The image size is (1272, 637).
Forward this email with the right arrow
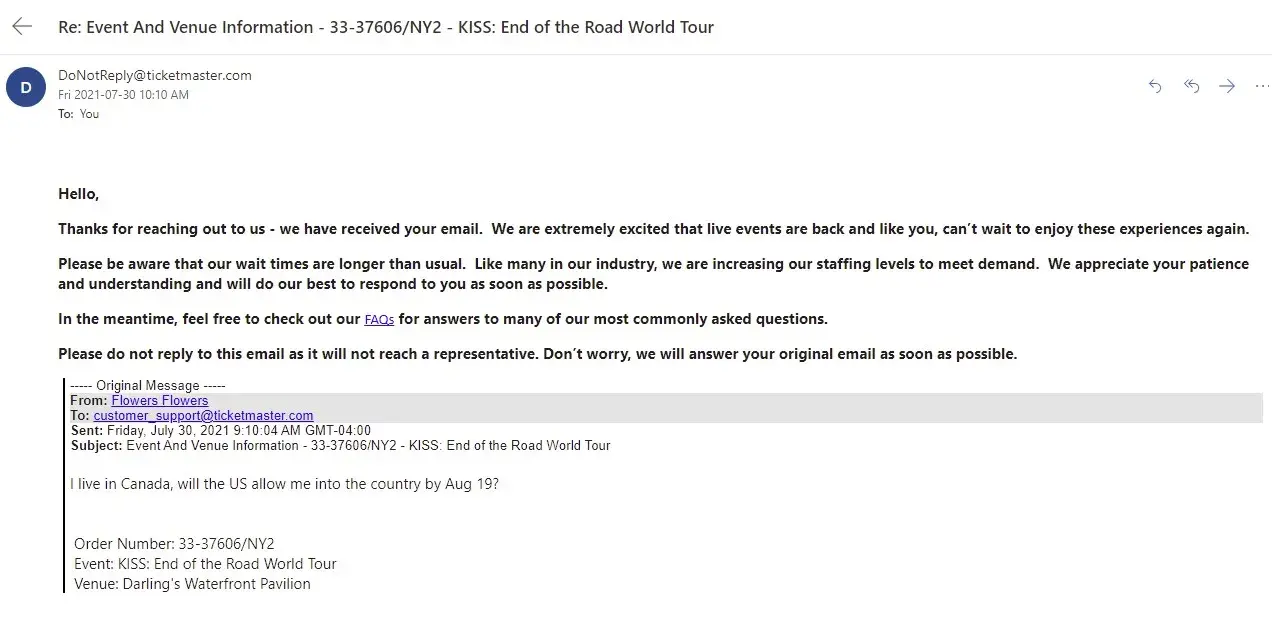(1227, 87)
